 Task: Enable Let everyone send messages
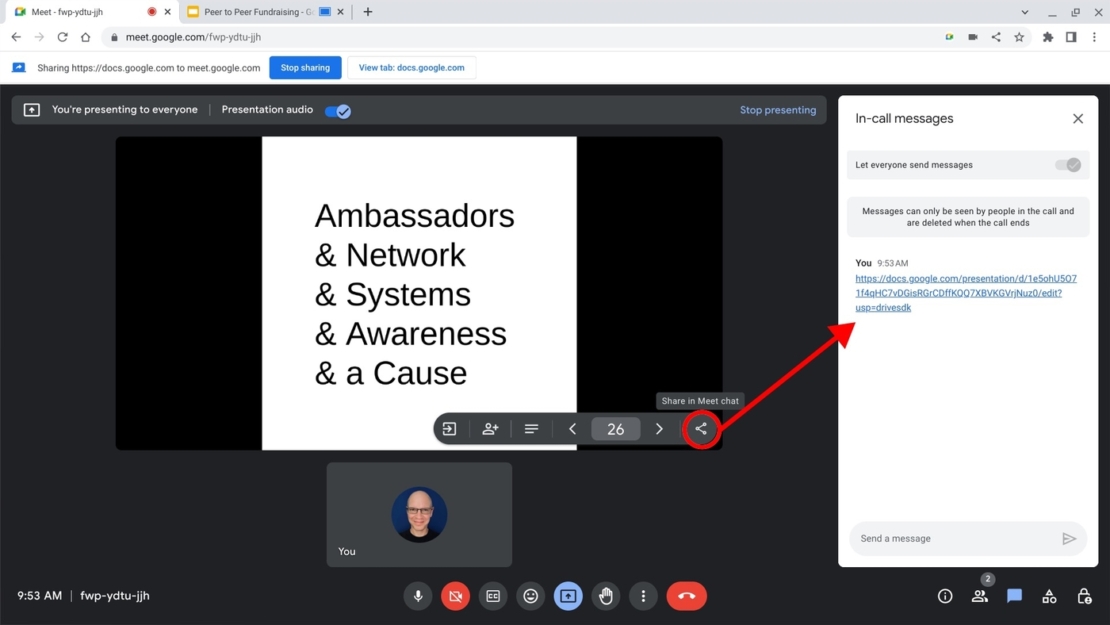(x=1068, y=164)
